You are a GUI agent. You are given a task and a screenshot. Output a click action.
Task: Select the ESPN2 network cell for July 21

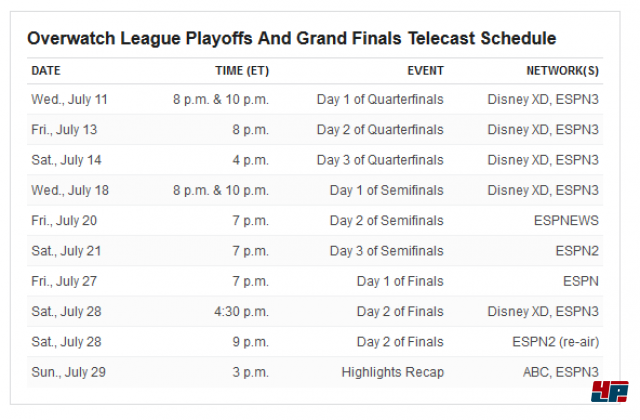tap(577, 251)
